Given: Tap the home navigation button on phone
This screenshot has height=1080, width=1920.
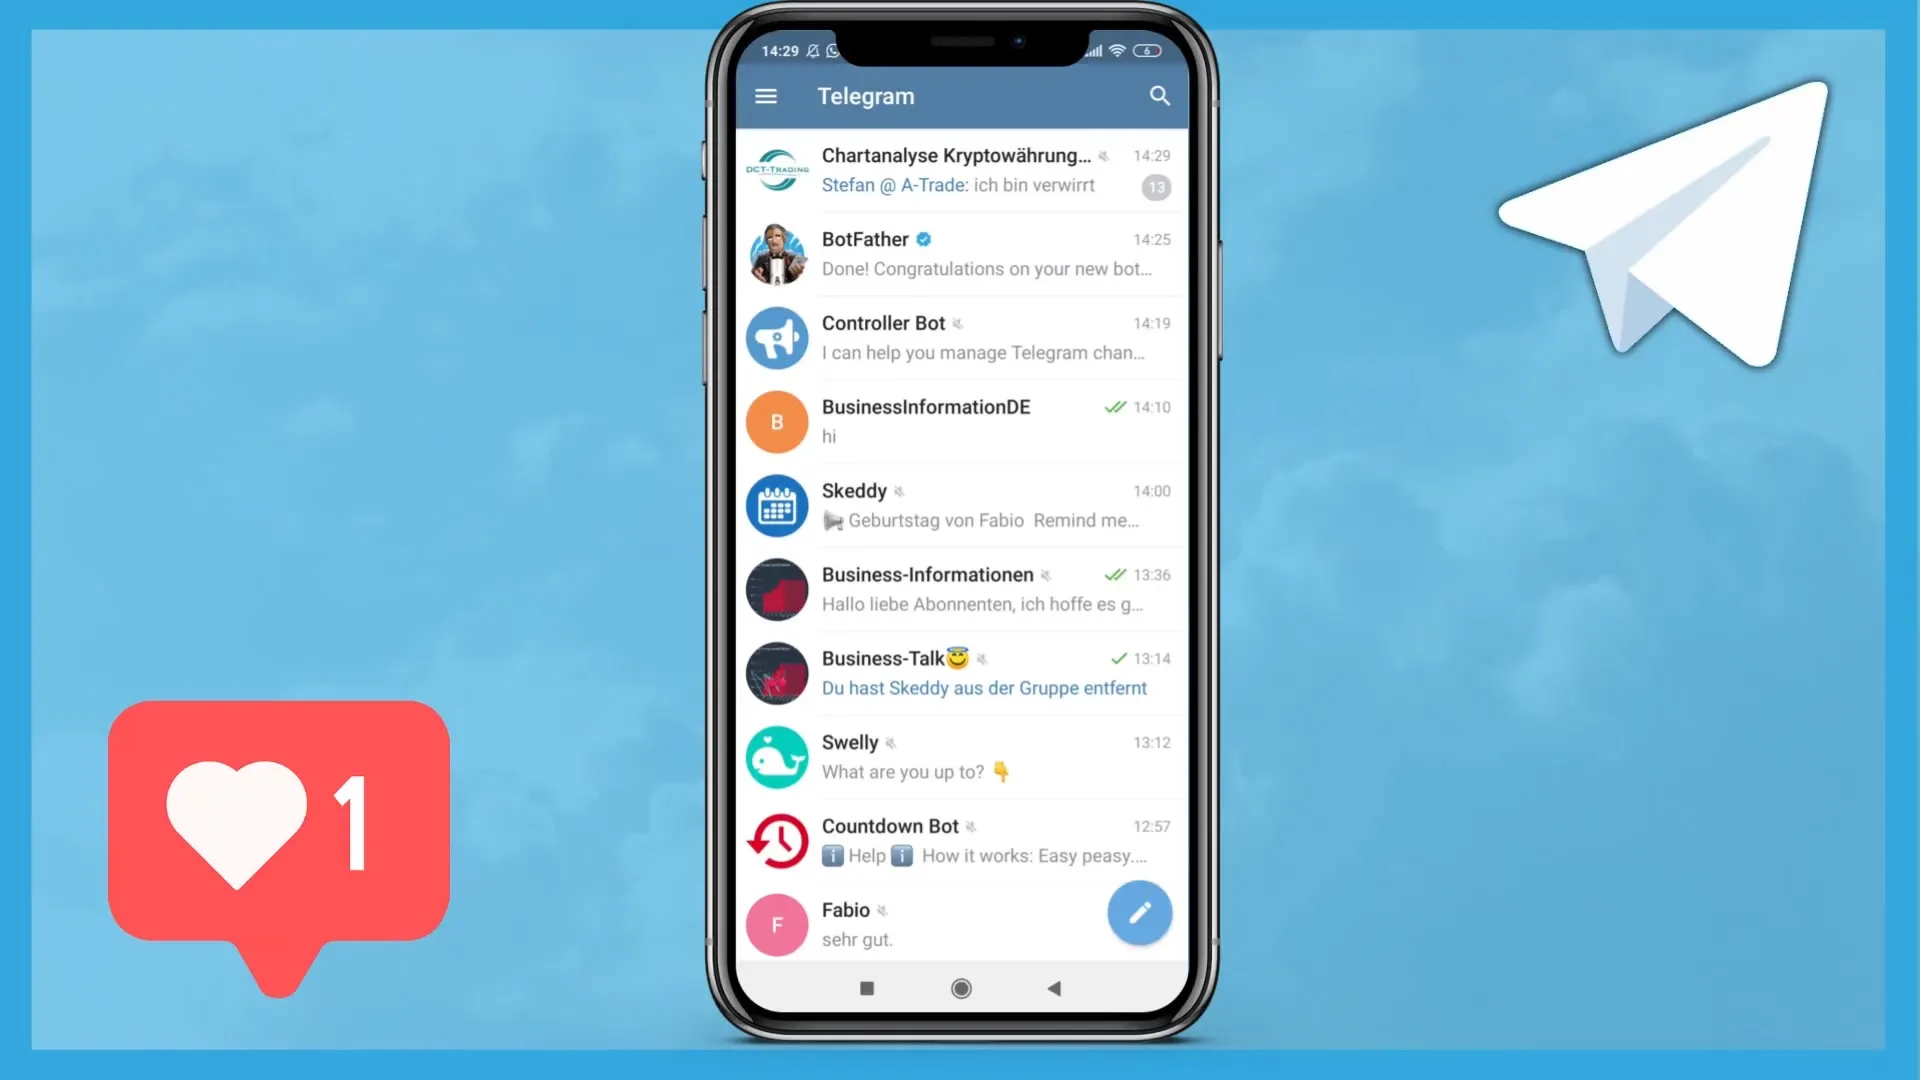Looking at the screenshot, I should tap(960, 988).
